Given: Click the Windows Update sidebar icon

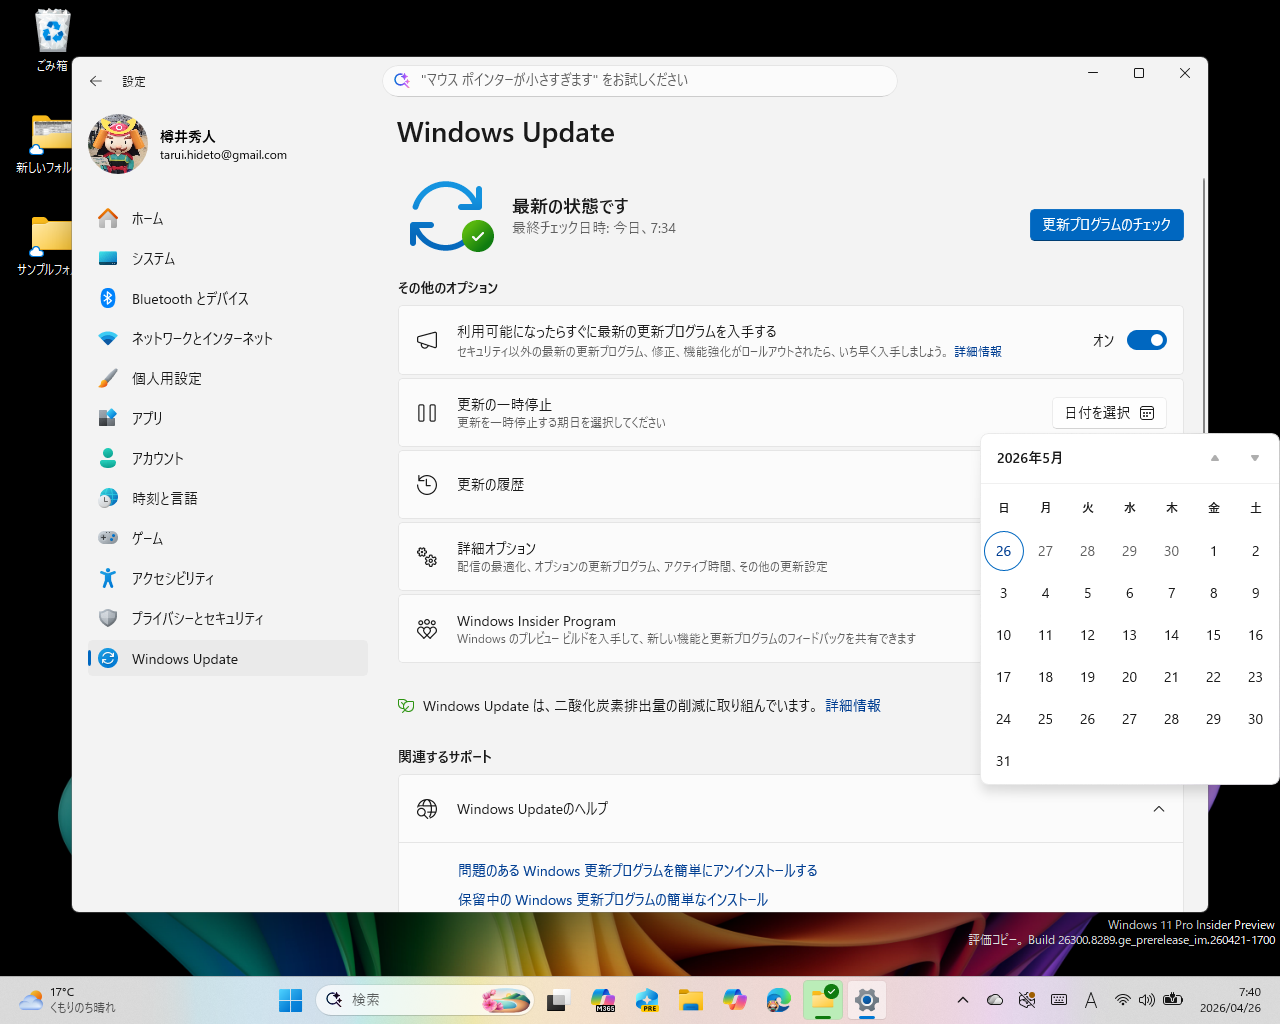Looking at the screenshot, I should (109, 658).
